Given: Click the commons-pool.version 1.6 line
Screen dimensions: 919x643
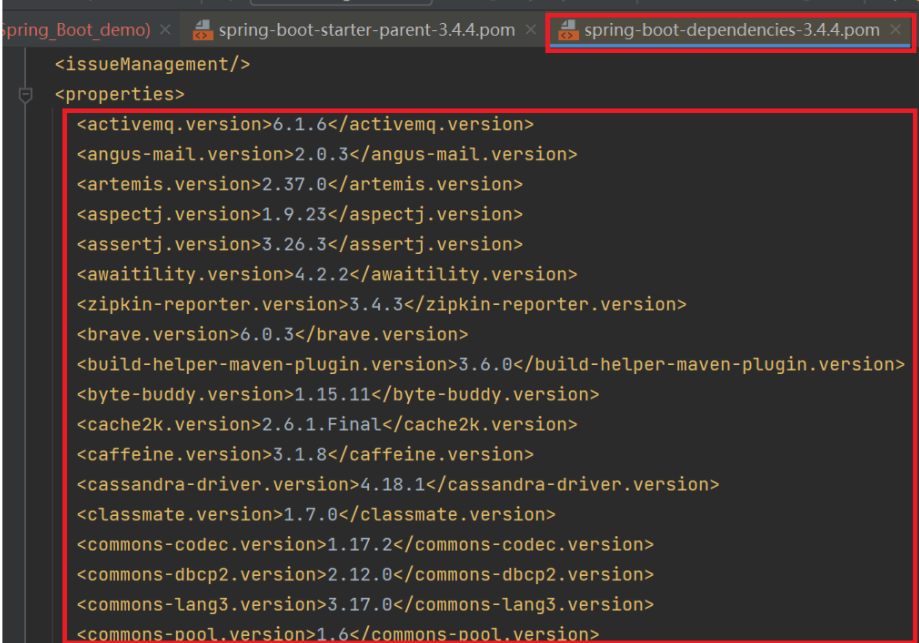Looking at the screenshot, I should tap(338, 634).
